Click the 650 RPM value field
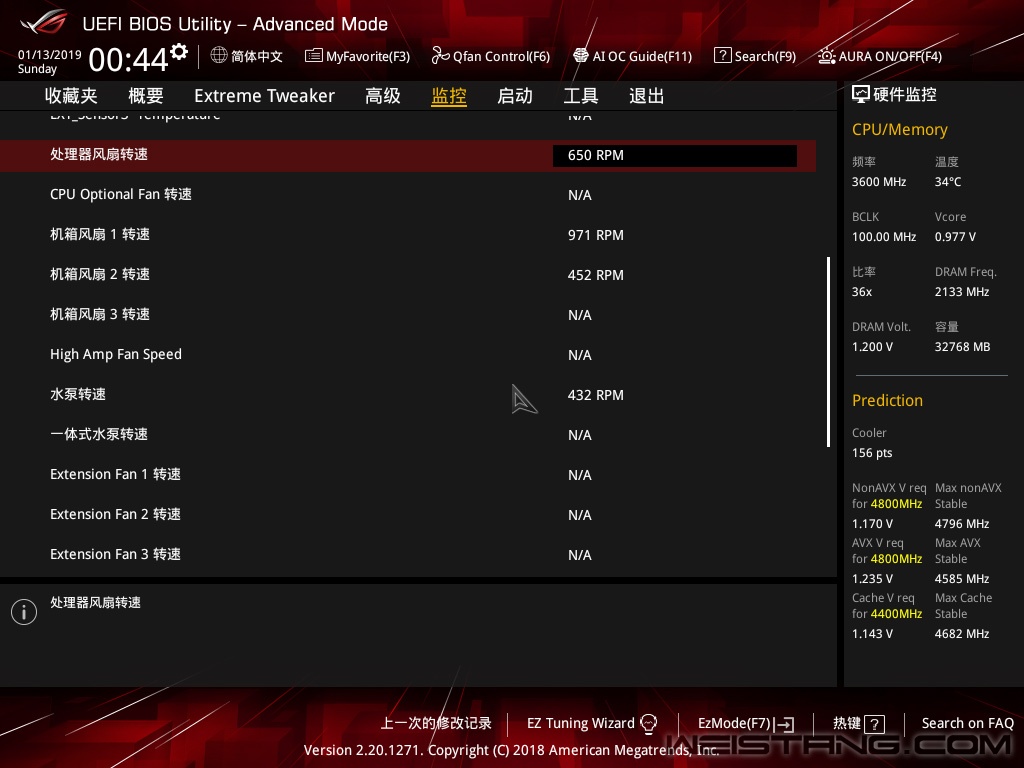1024x768 pixels. pyautogui.click(x=675, y=155)
